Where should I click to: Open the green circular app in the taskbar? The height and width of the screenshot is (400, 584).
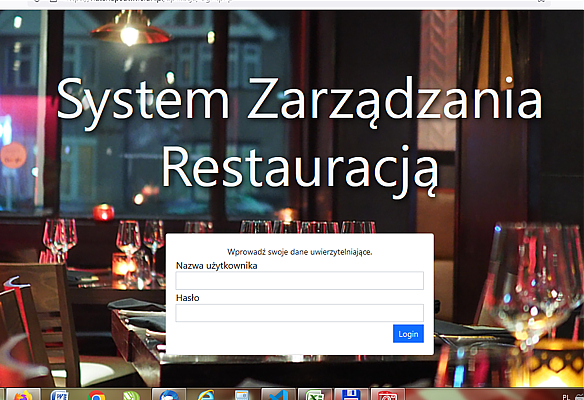click(132, 395)
